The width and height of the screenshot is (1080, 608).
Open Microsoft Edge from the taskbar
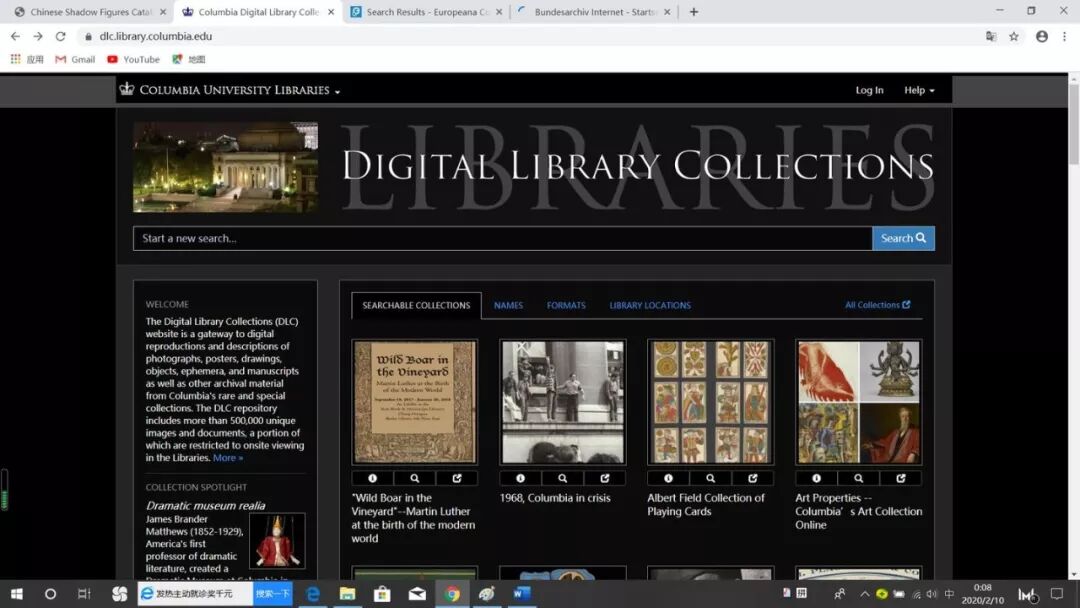313,594
